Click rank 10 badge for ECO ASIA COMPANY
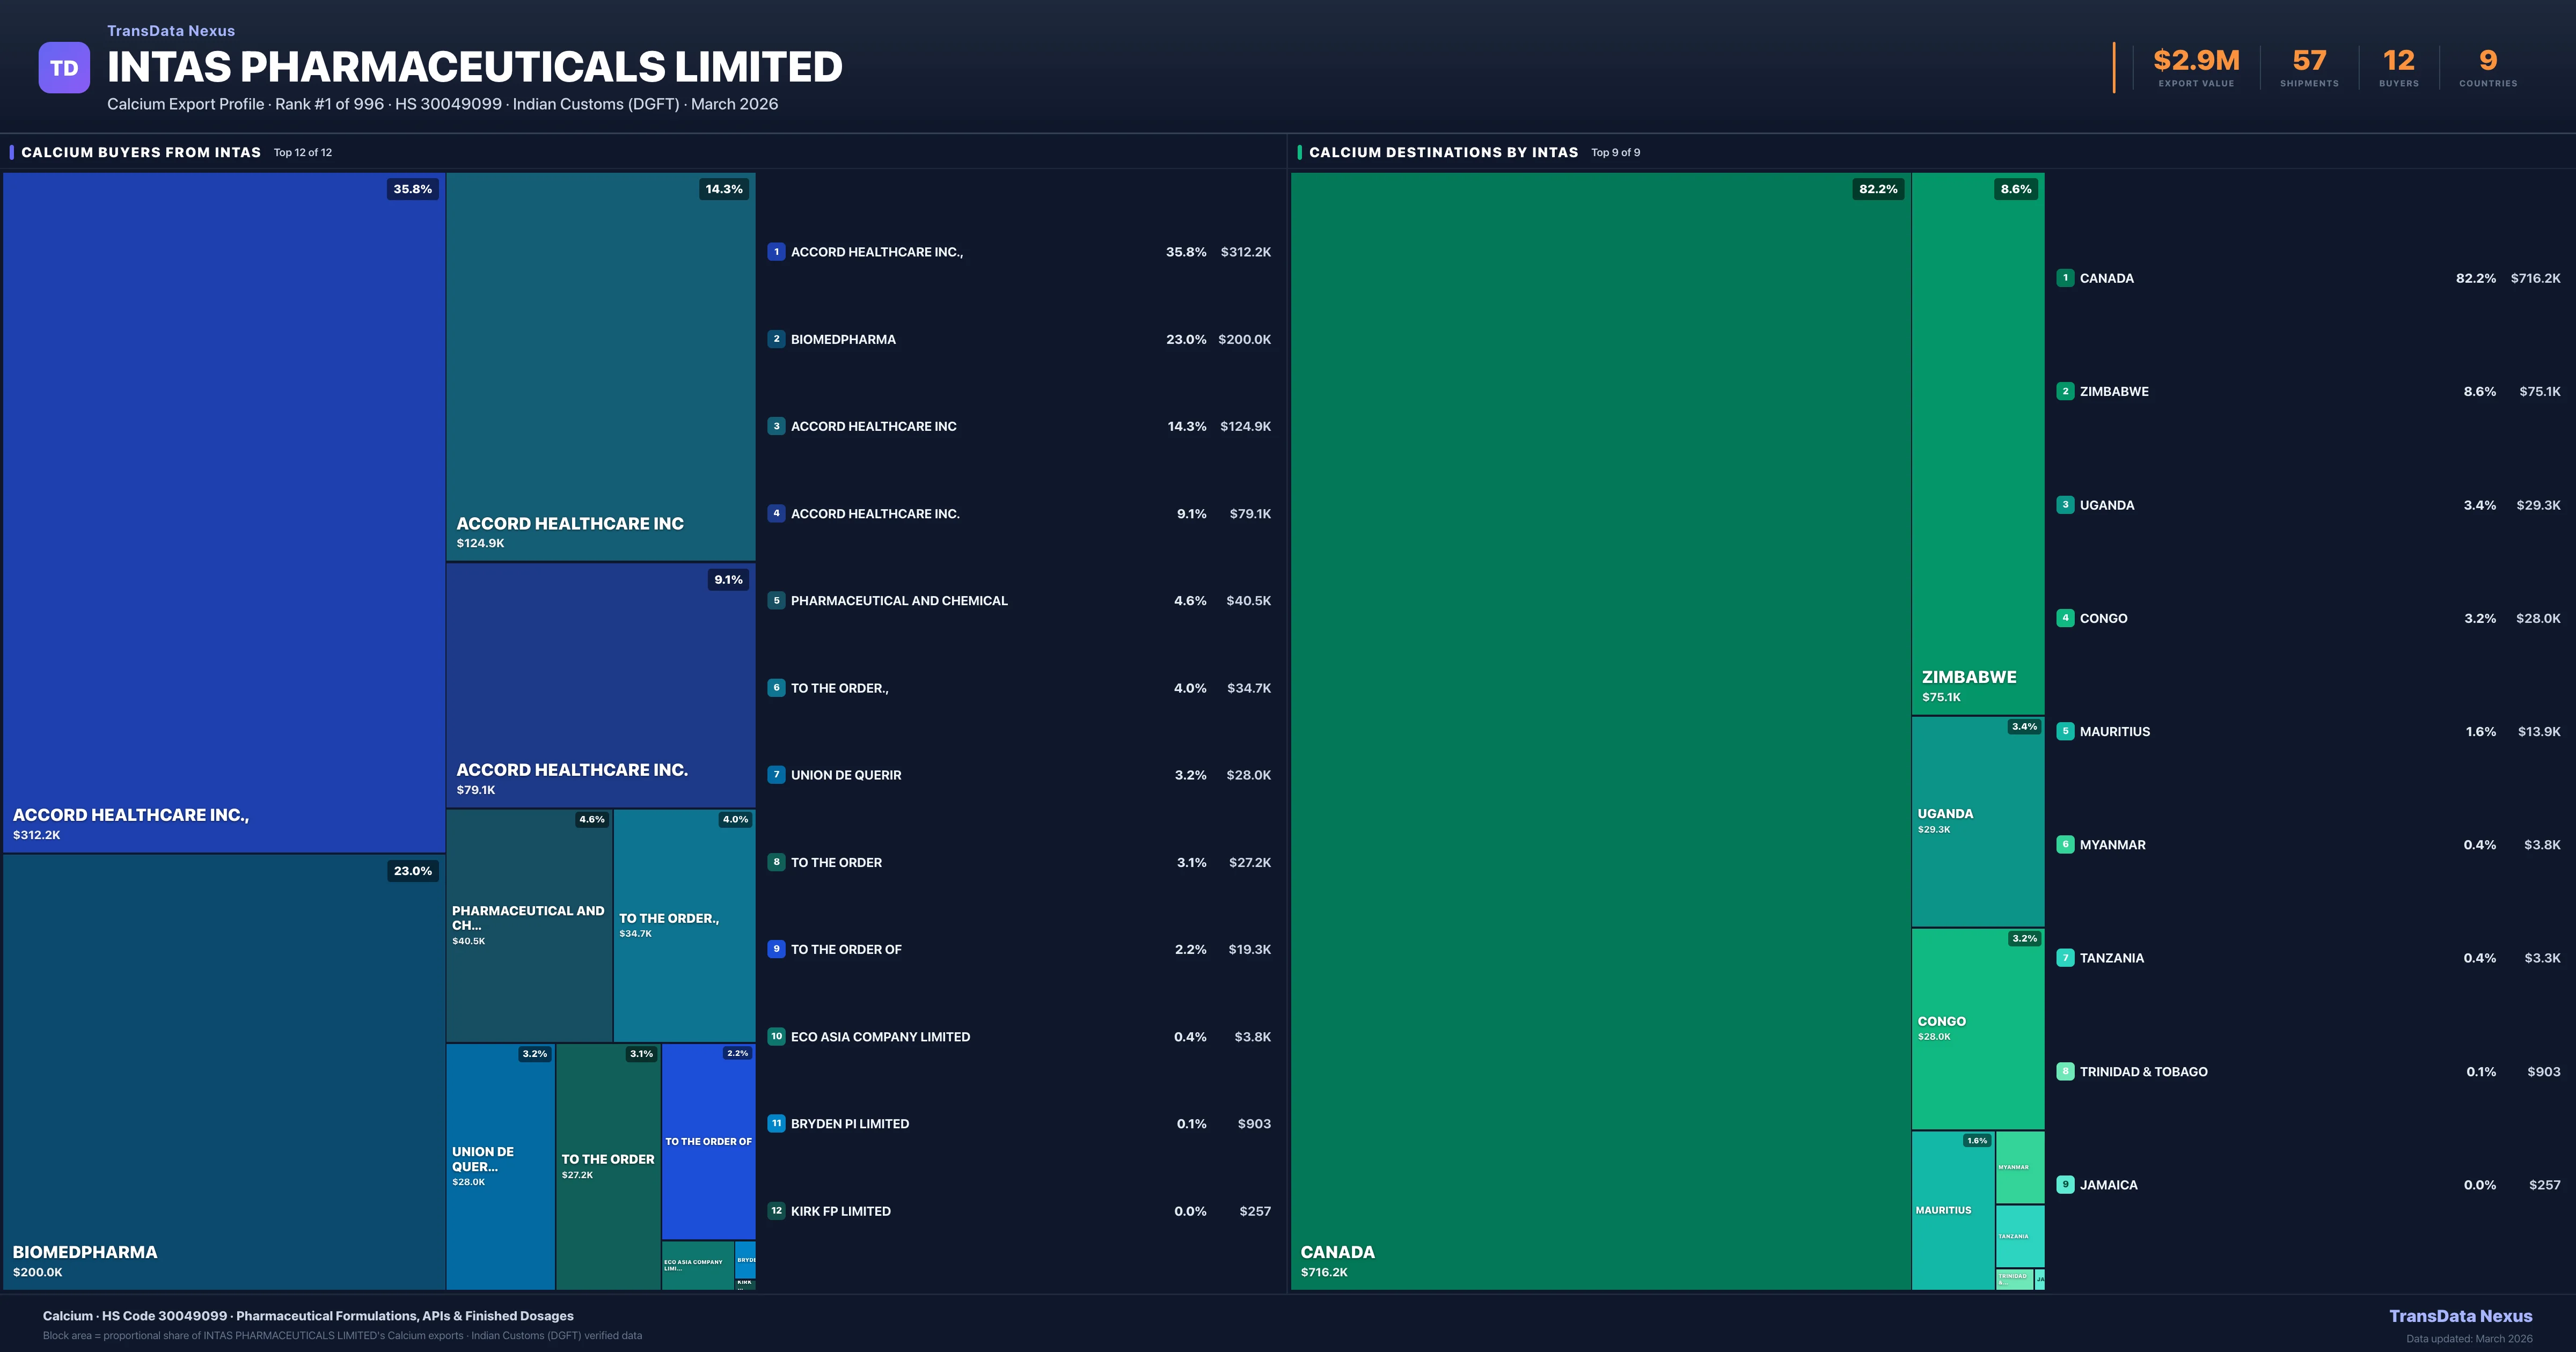Screen dimensions: 2576x1352 776,1036
